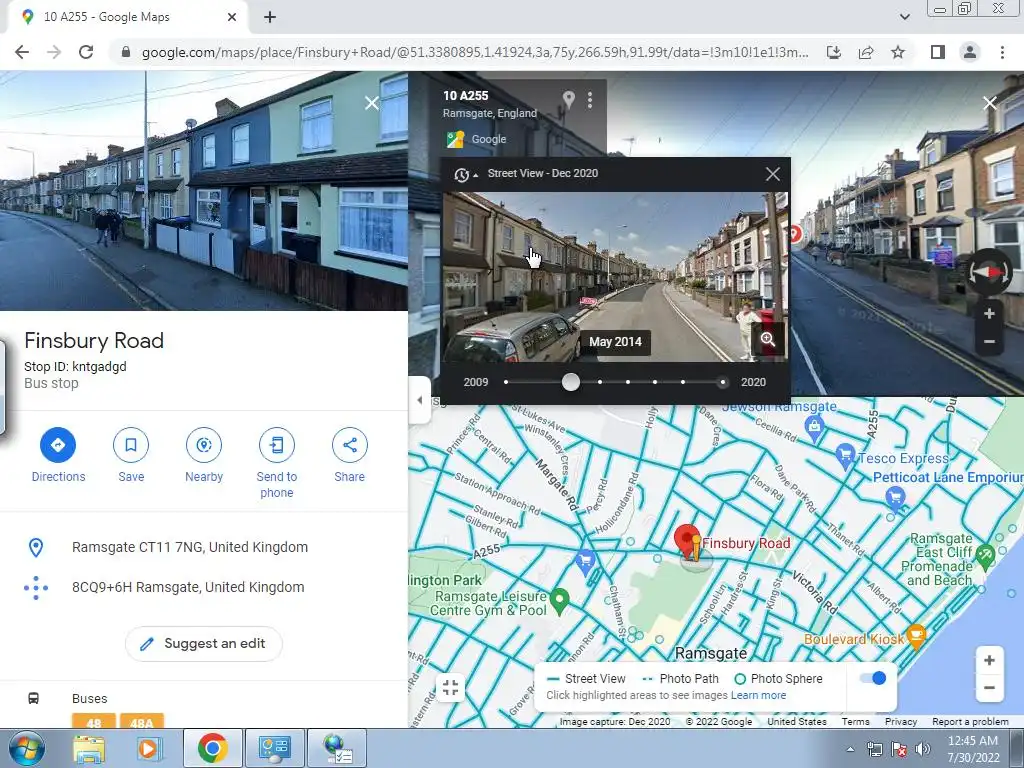The image size is (1024, 768).
Task: Click the install app icon in address bar
Action: [834, 52]
